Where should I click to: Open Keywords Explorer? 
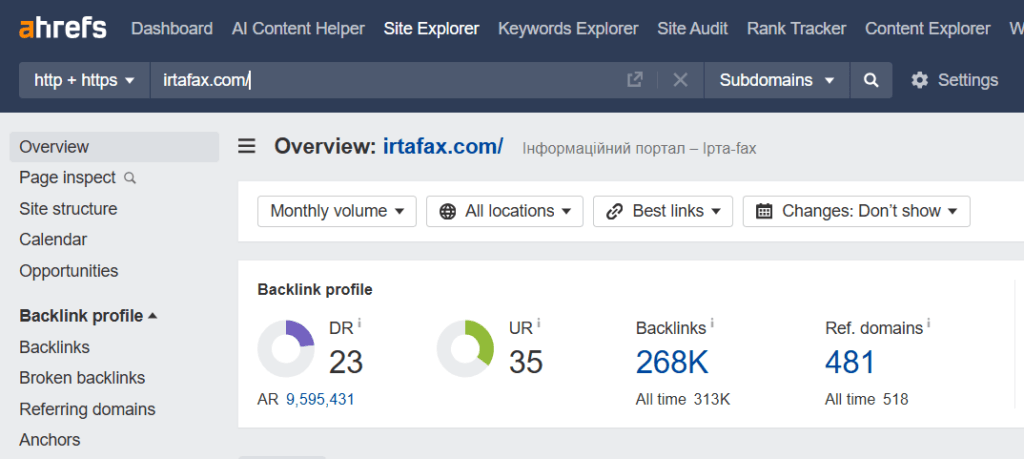point(568,29)
